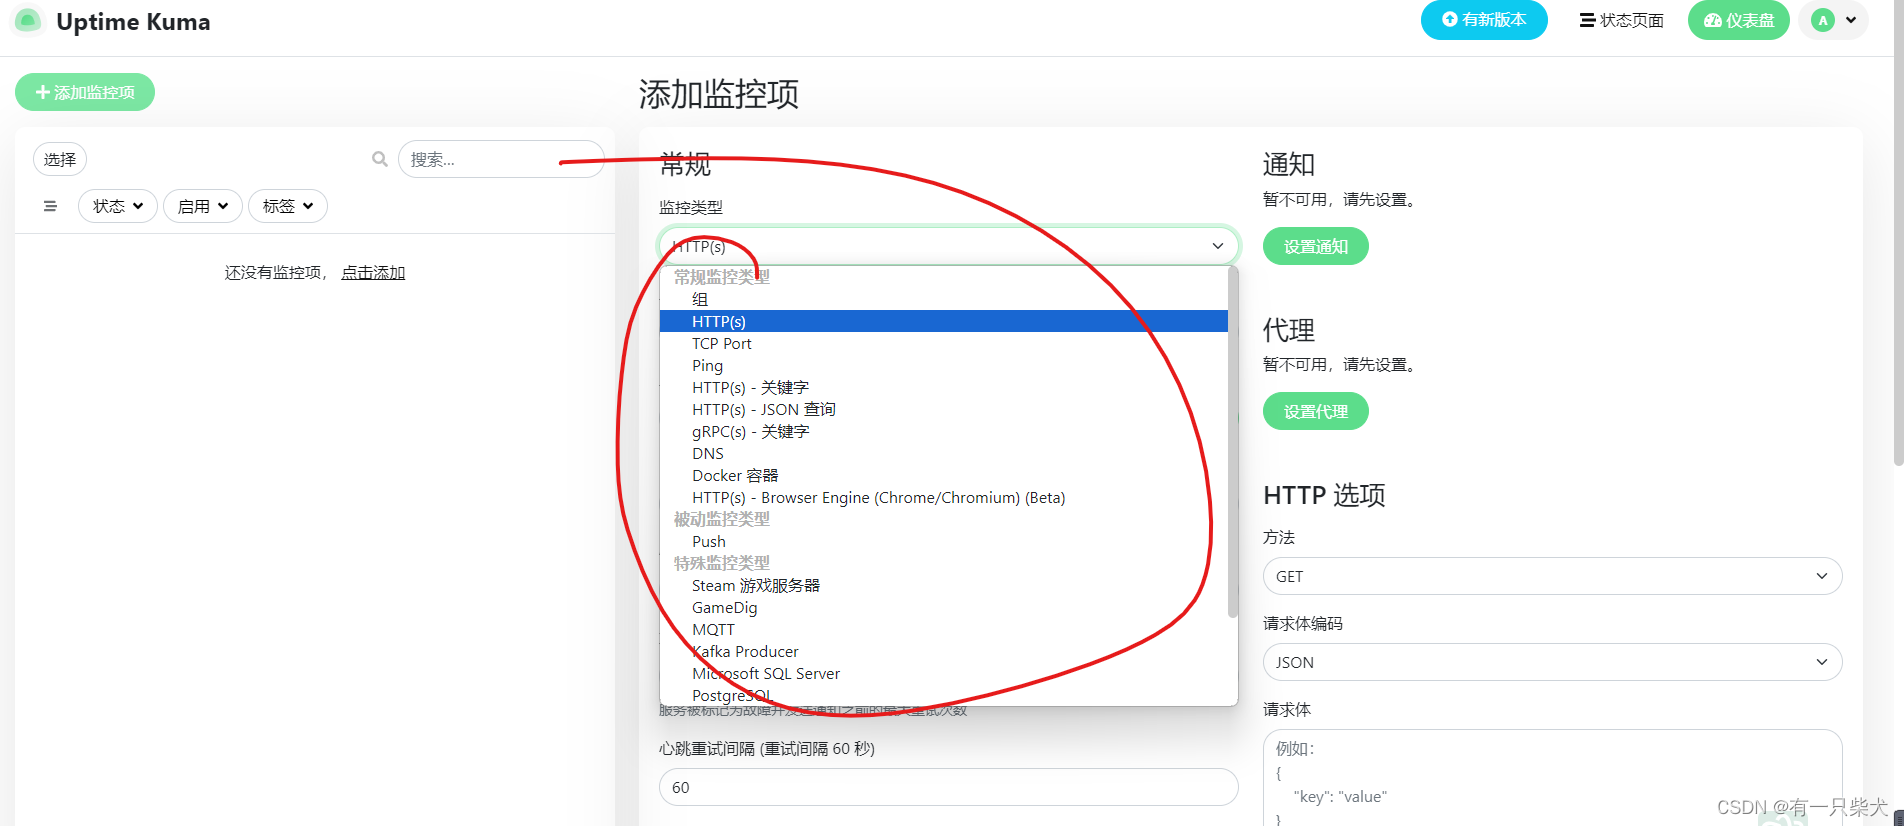The image size is (1904, 826).
Task: Select Kafka Producer monitor type
Action: pos(944,651)
